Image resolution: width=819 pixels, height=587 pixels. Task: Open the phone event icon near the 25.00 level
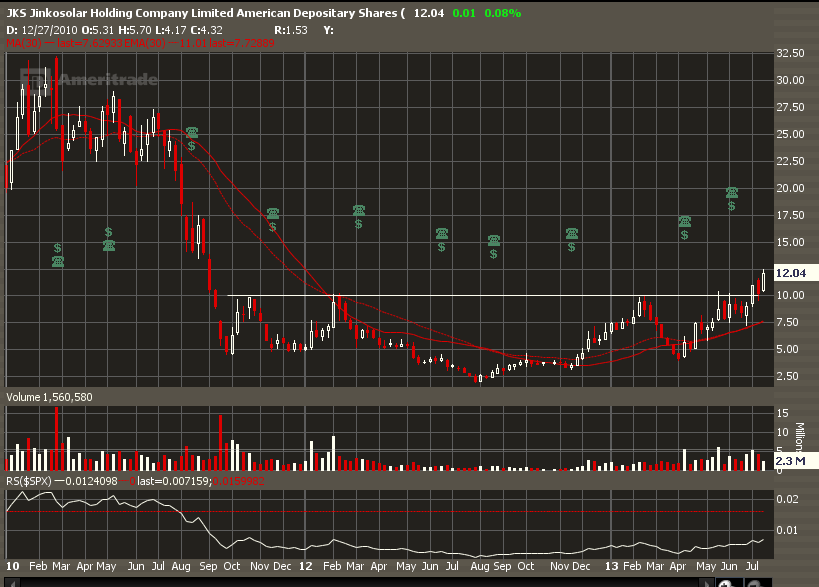[x=192, y=132]
